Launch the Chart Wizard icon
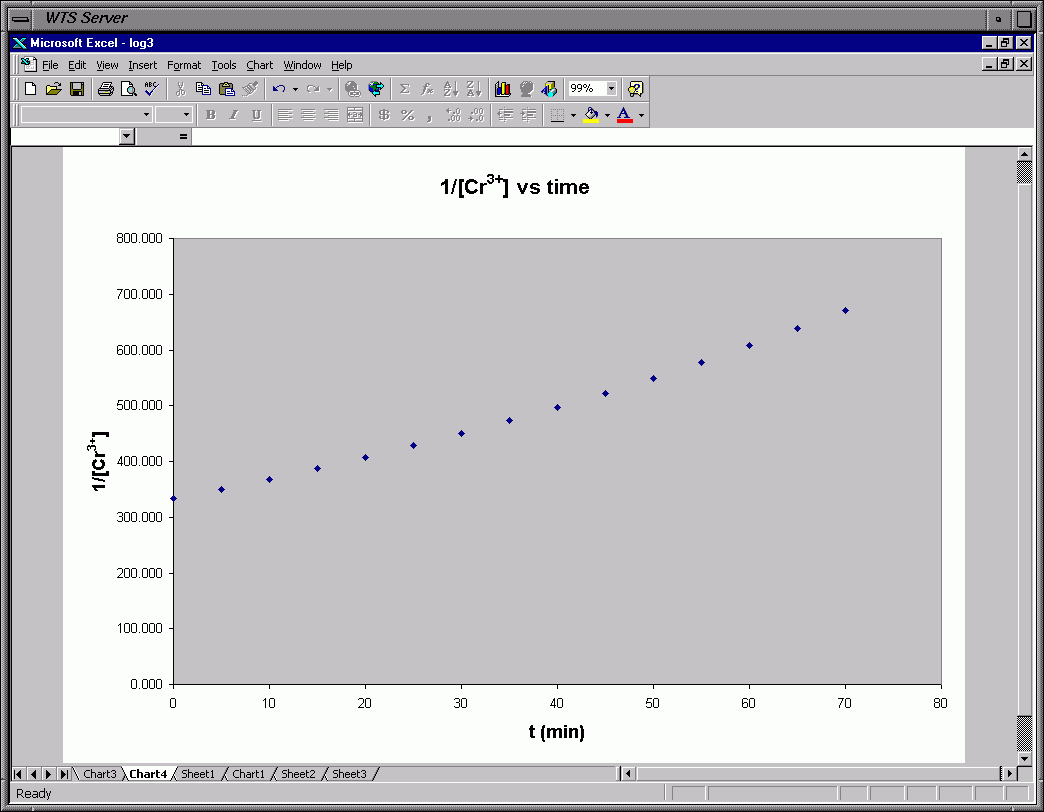Image resolution: width=1044 pixels, height=812 pixels. pyautogui.click(x=503, y=89)
